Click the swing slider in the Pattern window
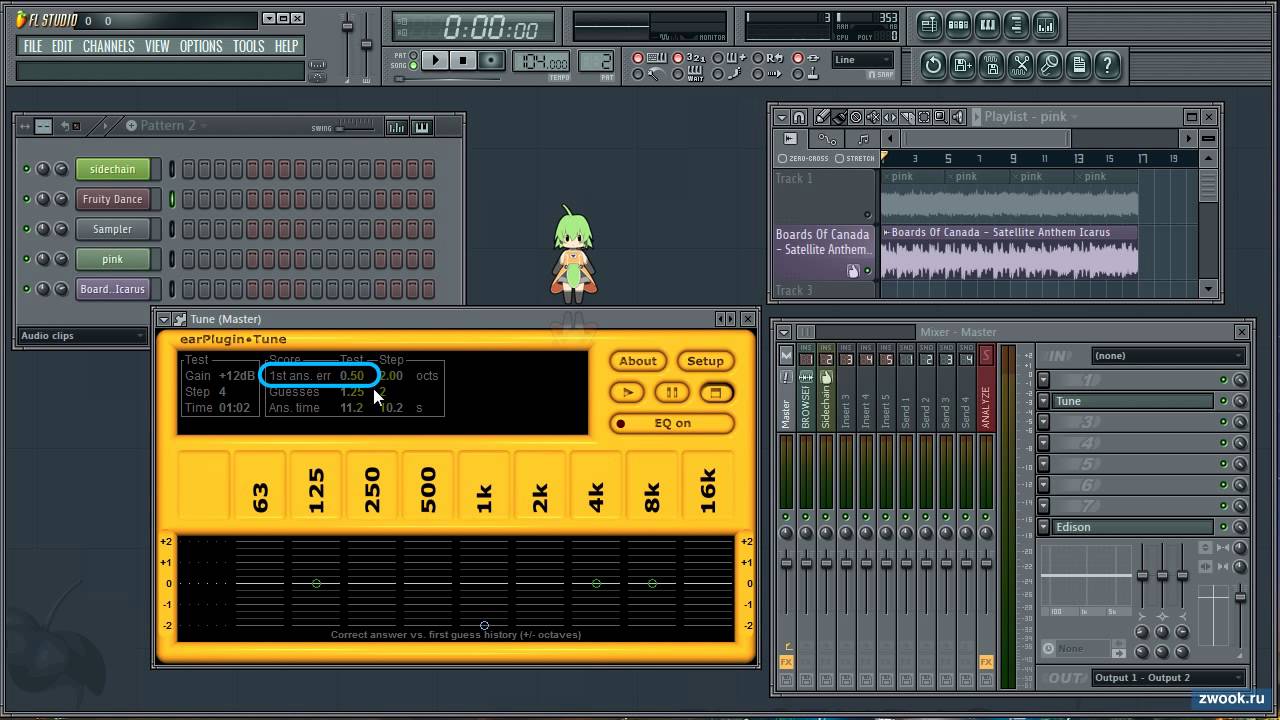1280x720 pixels. [355, 127]
